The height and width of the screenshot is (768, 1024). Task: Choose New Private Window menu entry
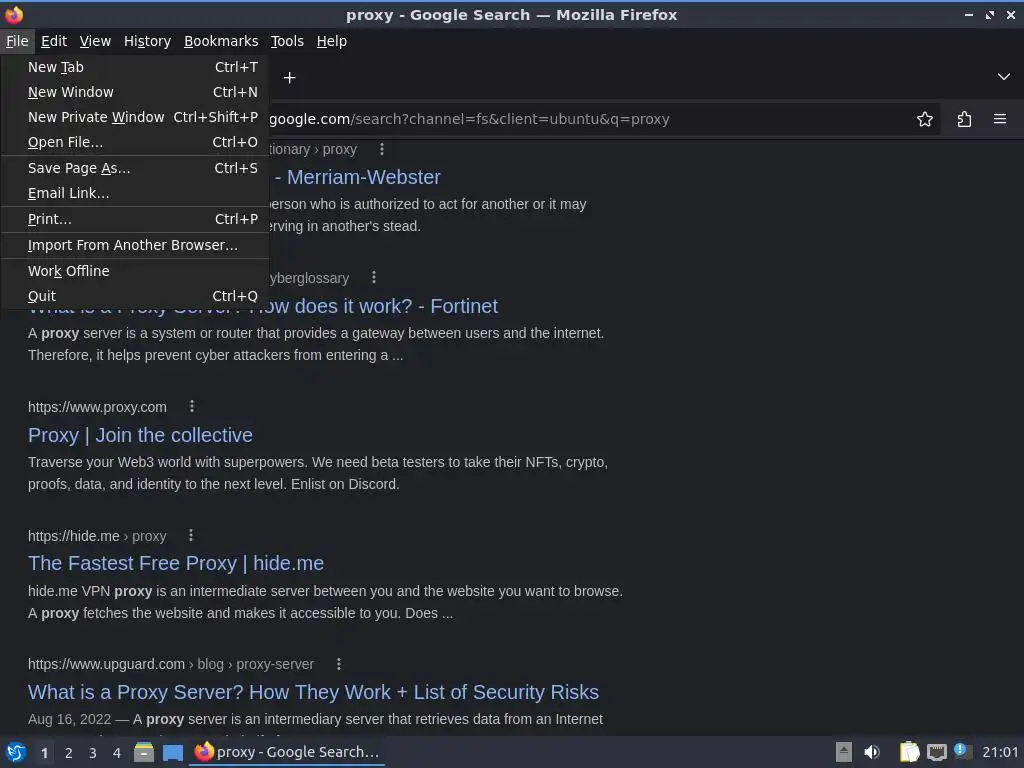click(x=135, y=117)
